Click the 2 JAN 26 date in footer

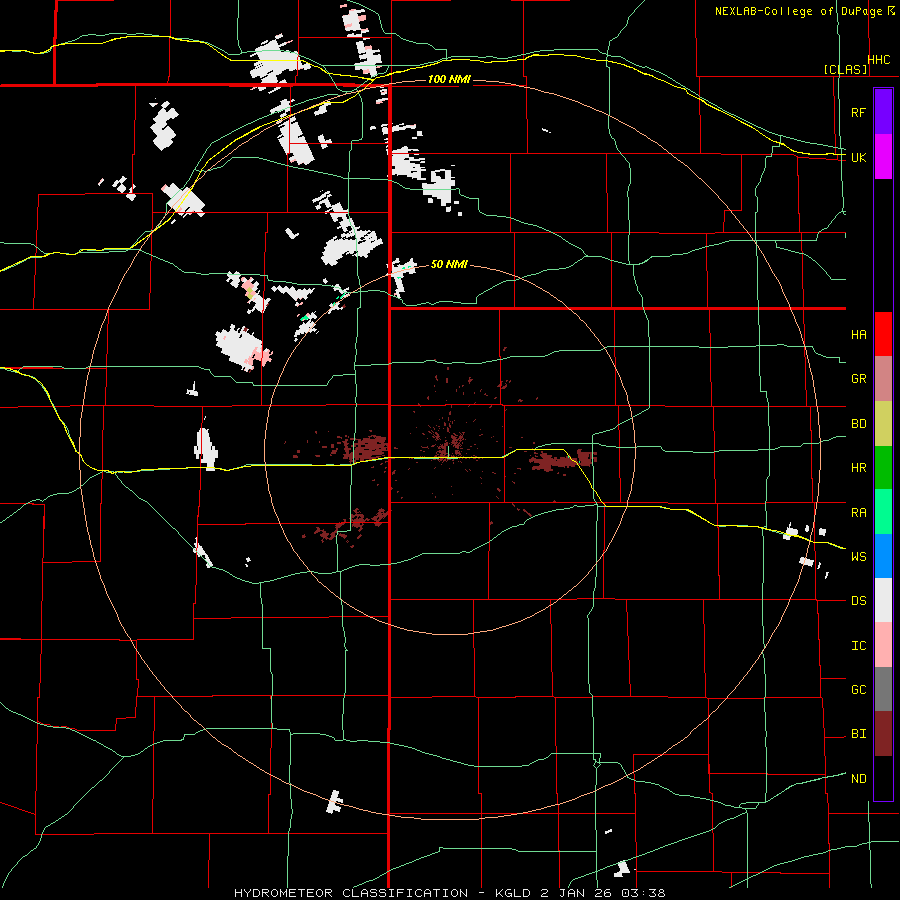tap(575, 893)
